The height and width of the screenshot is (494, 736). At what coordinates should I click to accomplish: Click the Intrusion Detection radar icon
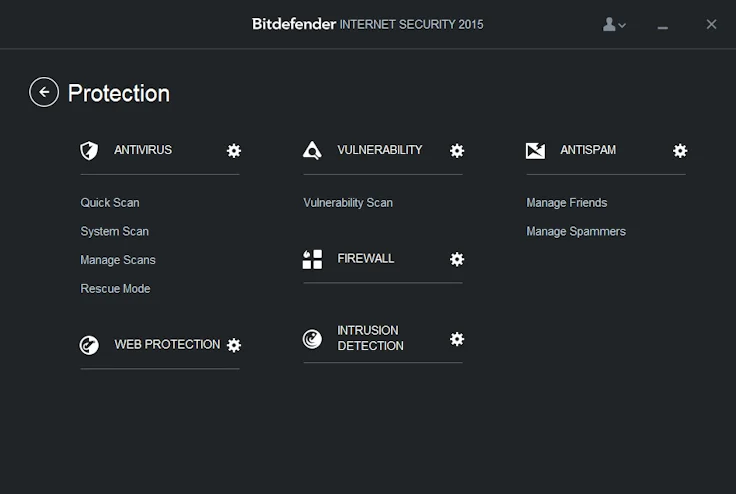point(312,339)
